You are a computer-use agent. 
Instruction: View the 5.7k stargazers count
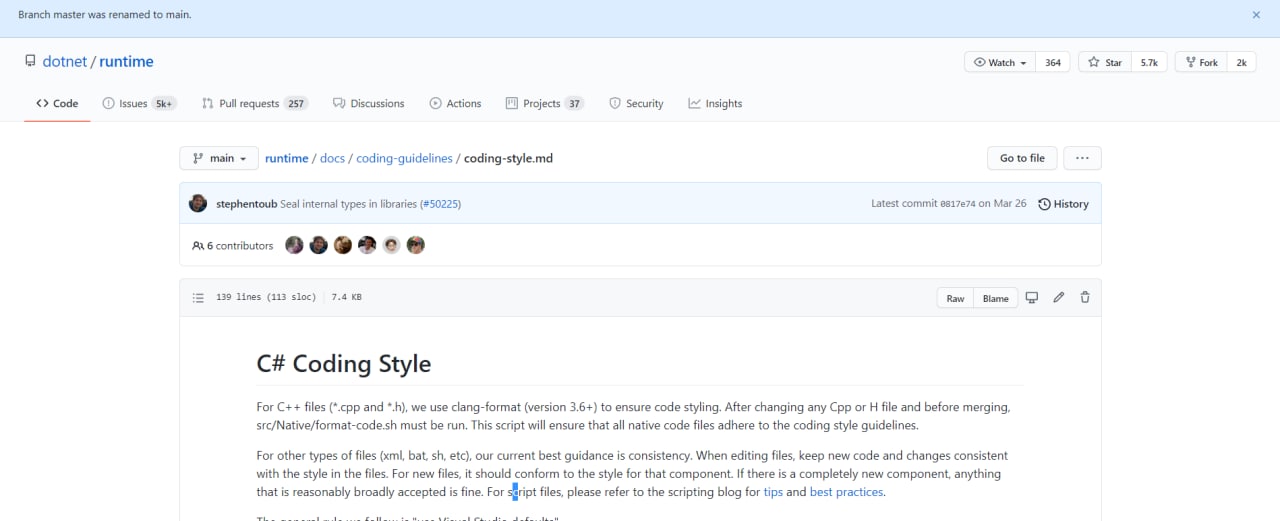tap(1149, 62)
